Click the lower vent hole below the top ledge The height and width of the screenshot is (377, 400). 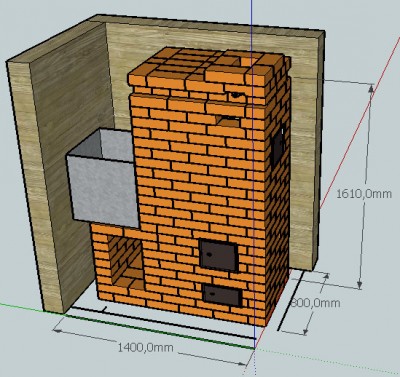pyautogui.click(x=229, y=120)
